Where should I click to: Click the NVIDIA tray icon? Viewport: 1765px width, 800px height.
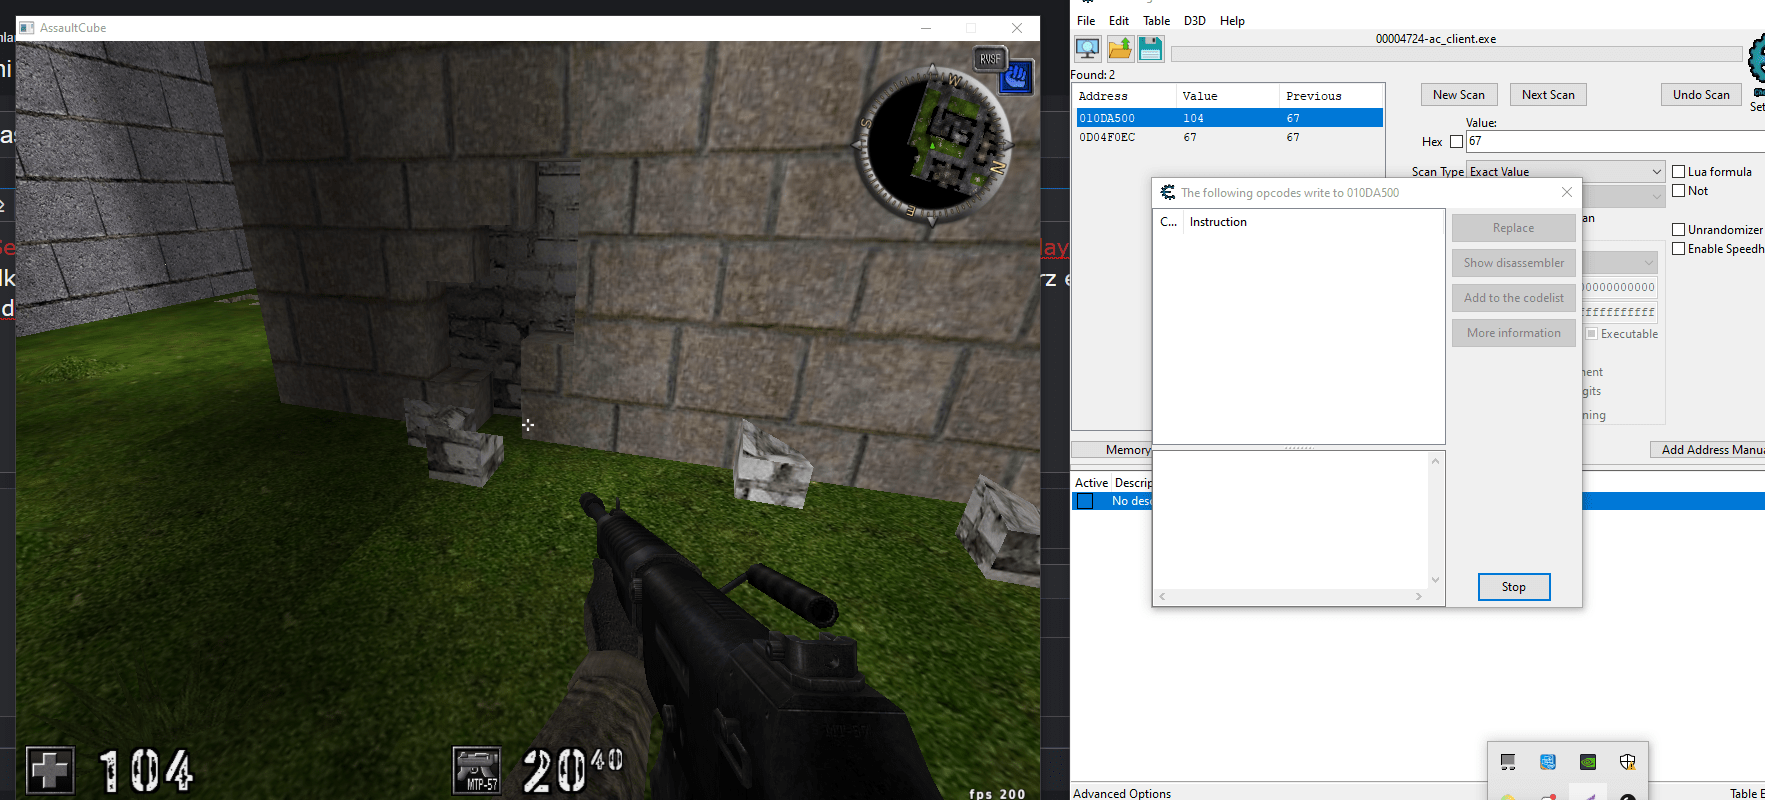[x=1588, y=762]
